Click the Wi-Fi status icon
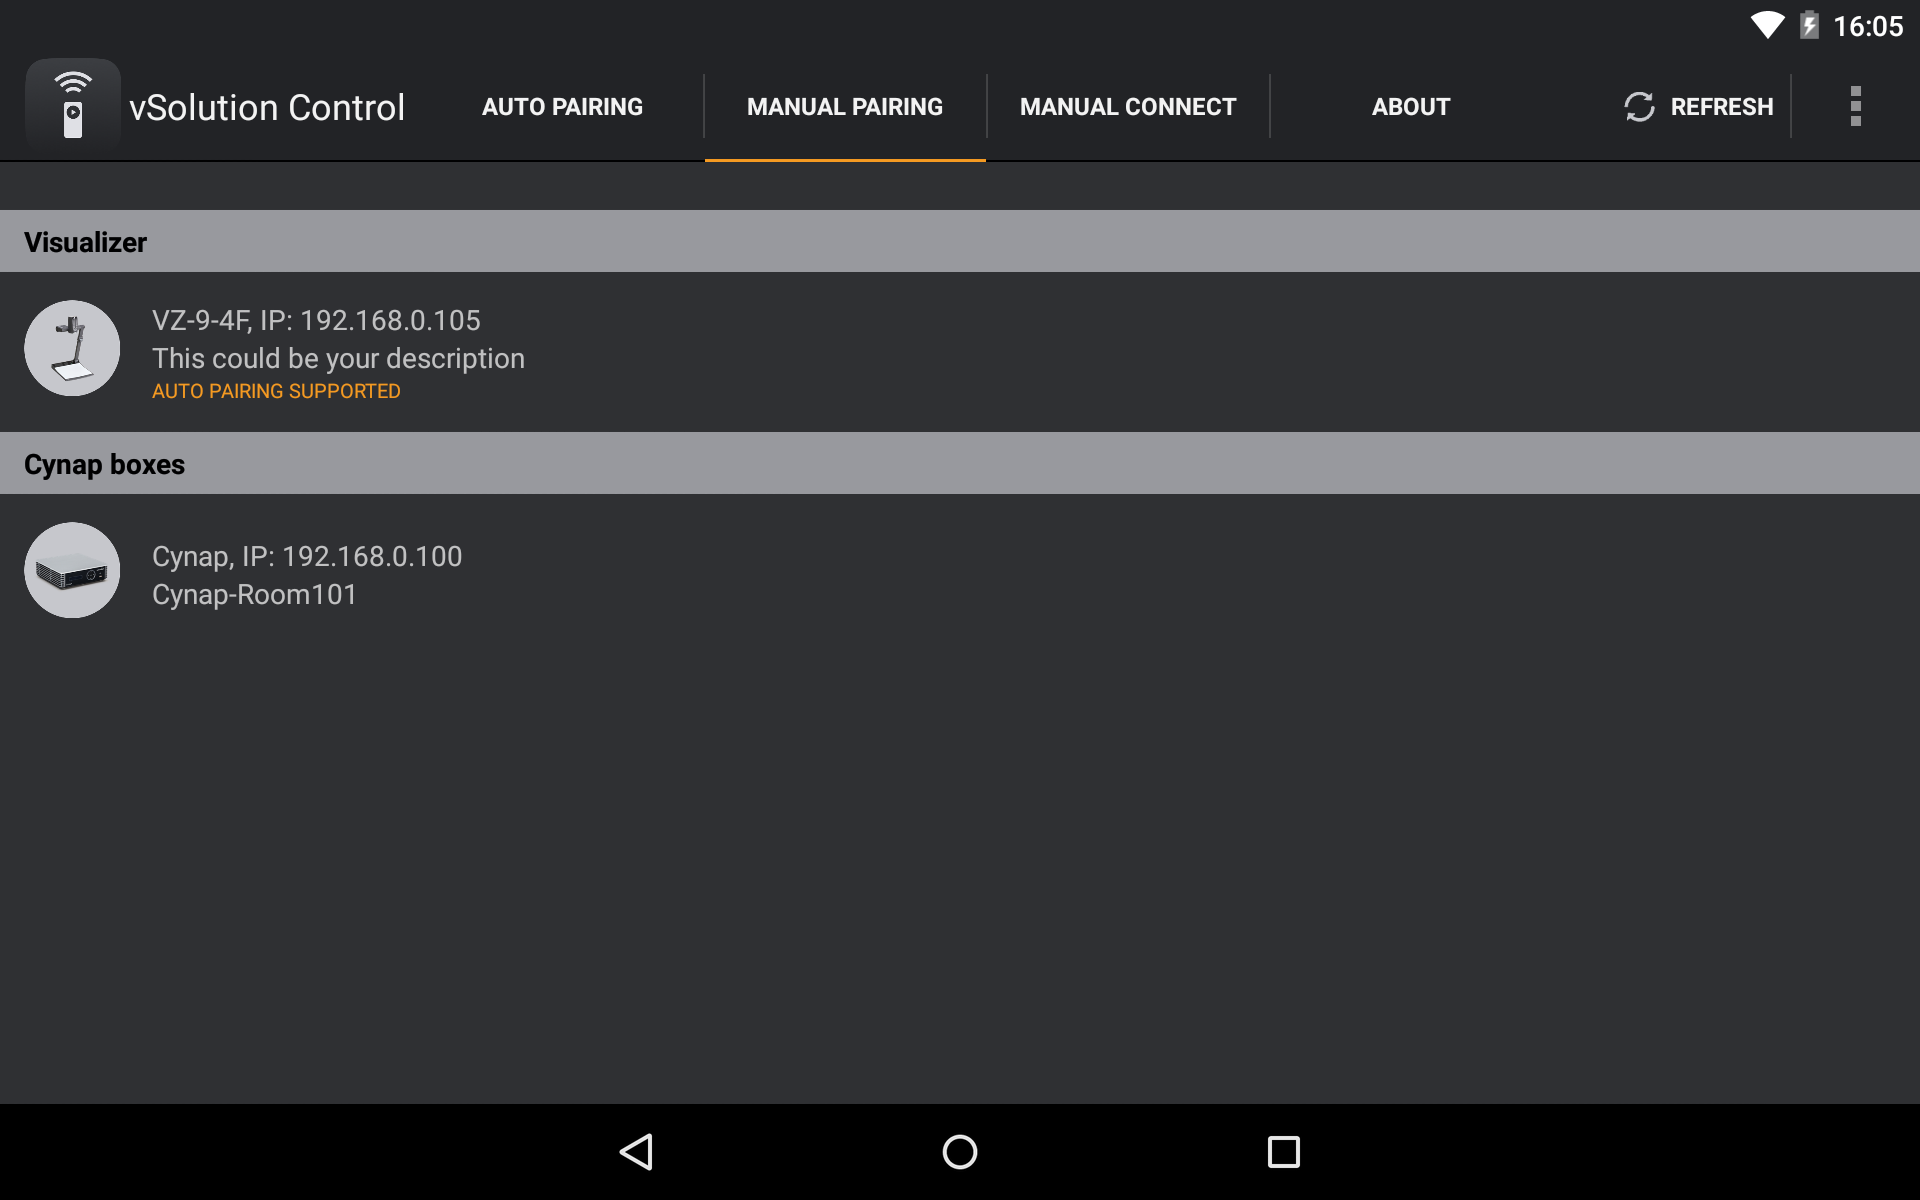Viewport: 1920px width, 1200px height. (1767, 25)
